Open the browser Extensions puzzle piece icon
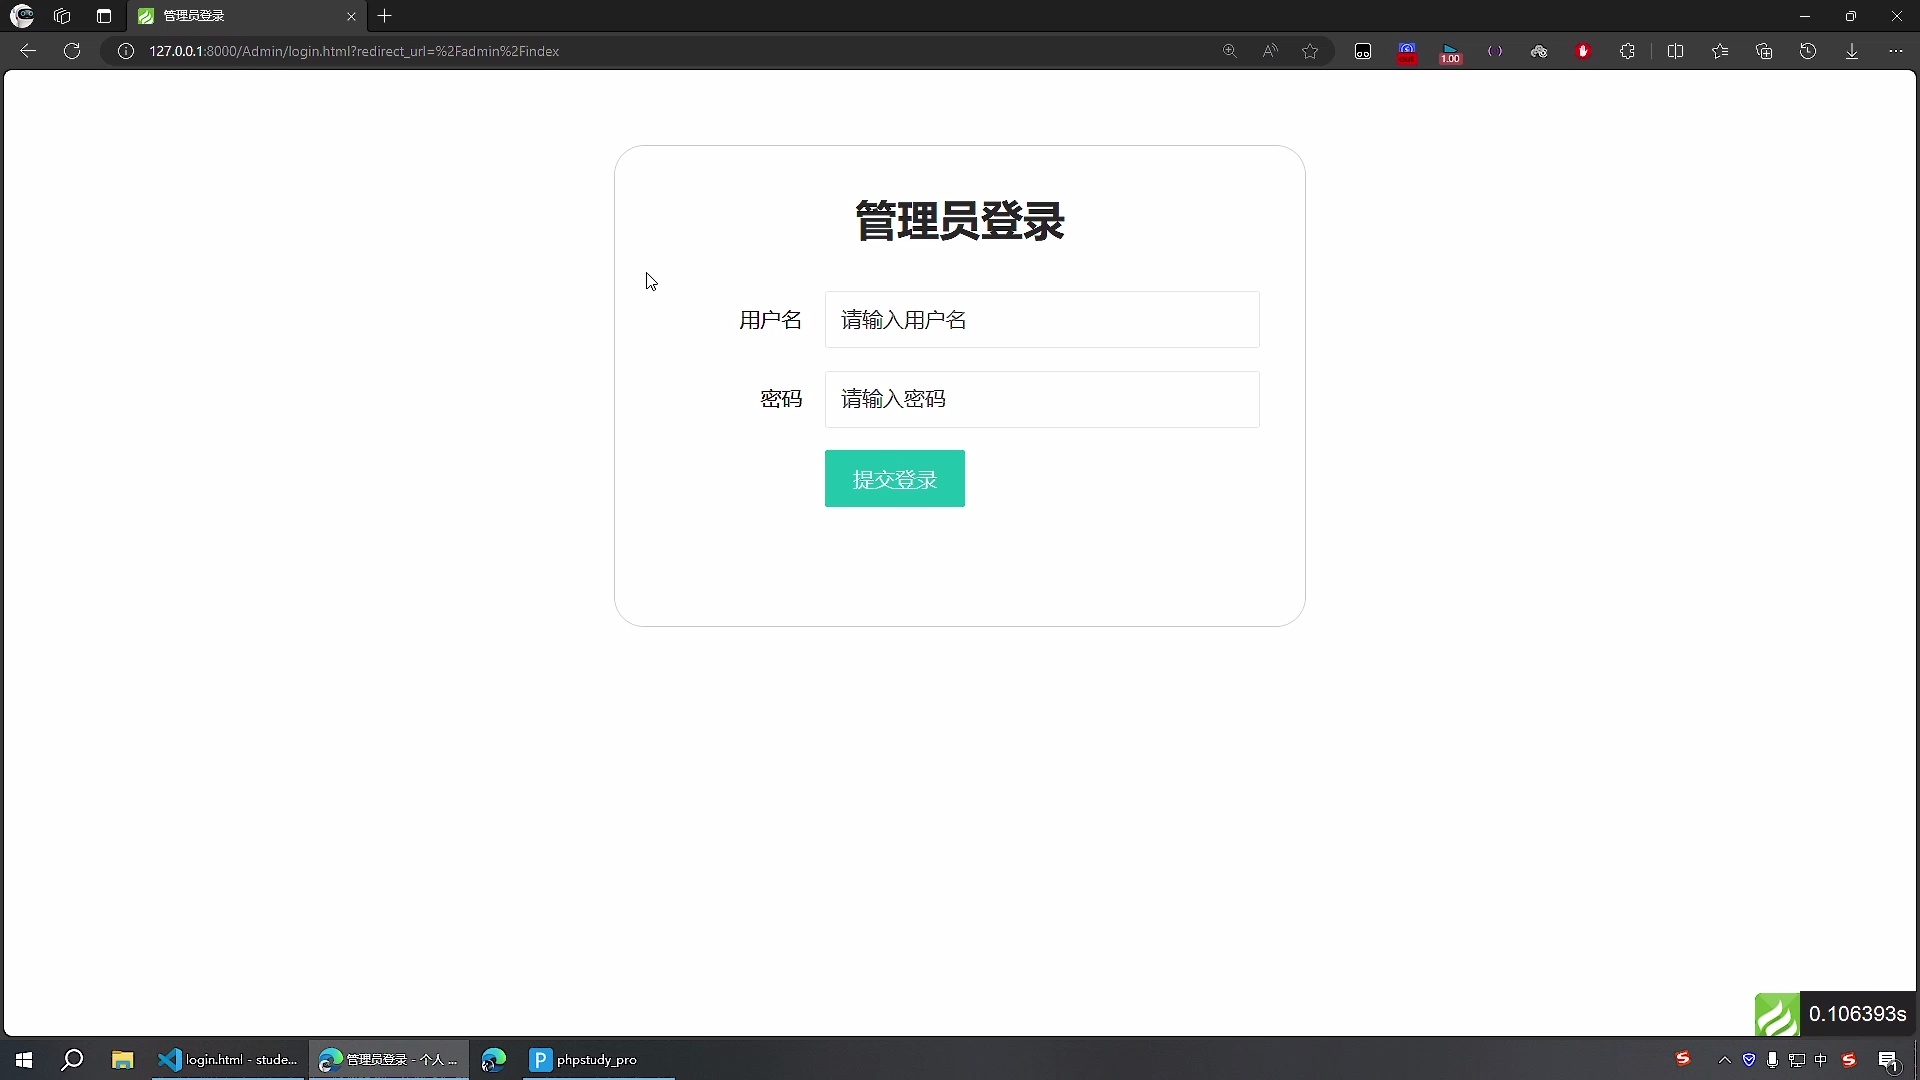Viewport: 1920px width, 1080px height. tap(1627, 51)
